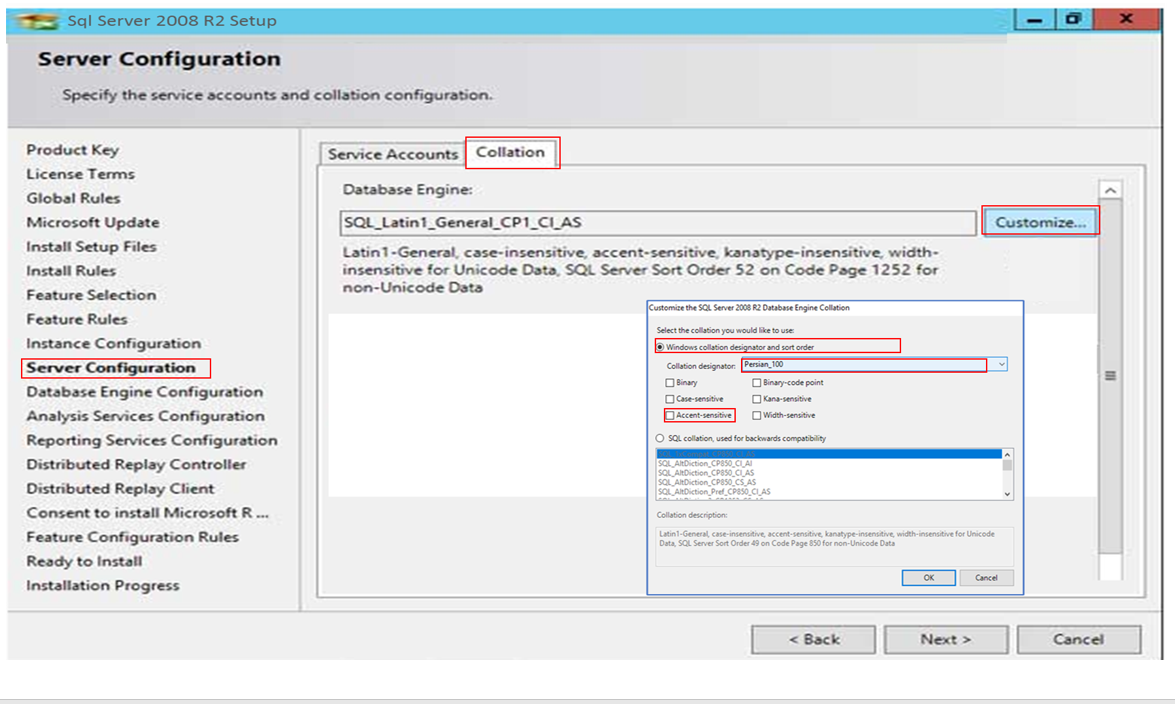Click the collation list scroll up arrow
Screen dimensions: 1175x704
1007,455
